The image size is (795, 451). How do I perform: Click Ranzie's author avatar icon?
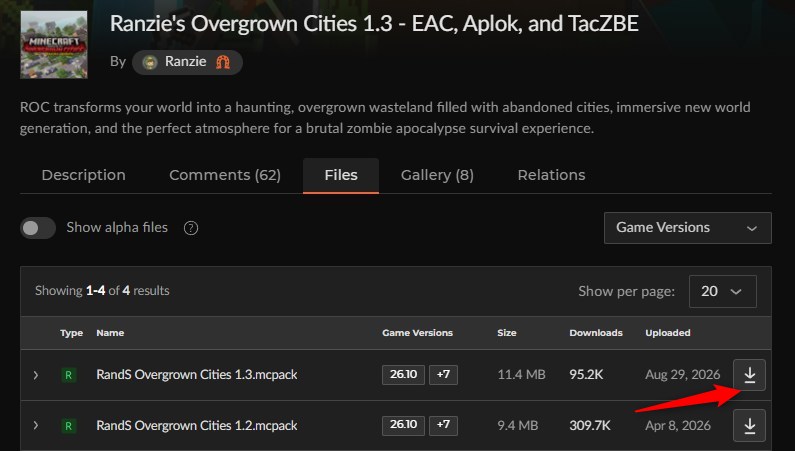pos(150,62)
